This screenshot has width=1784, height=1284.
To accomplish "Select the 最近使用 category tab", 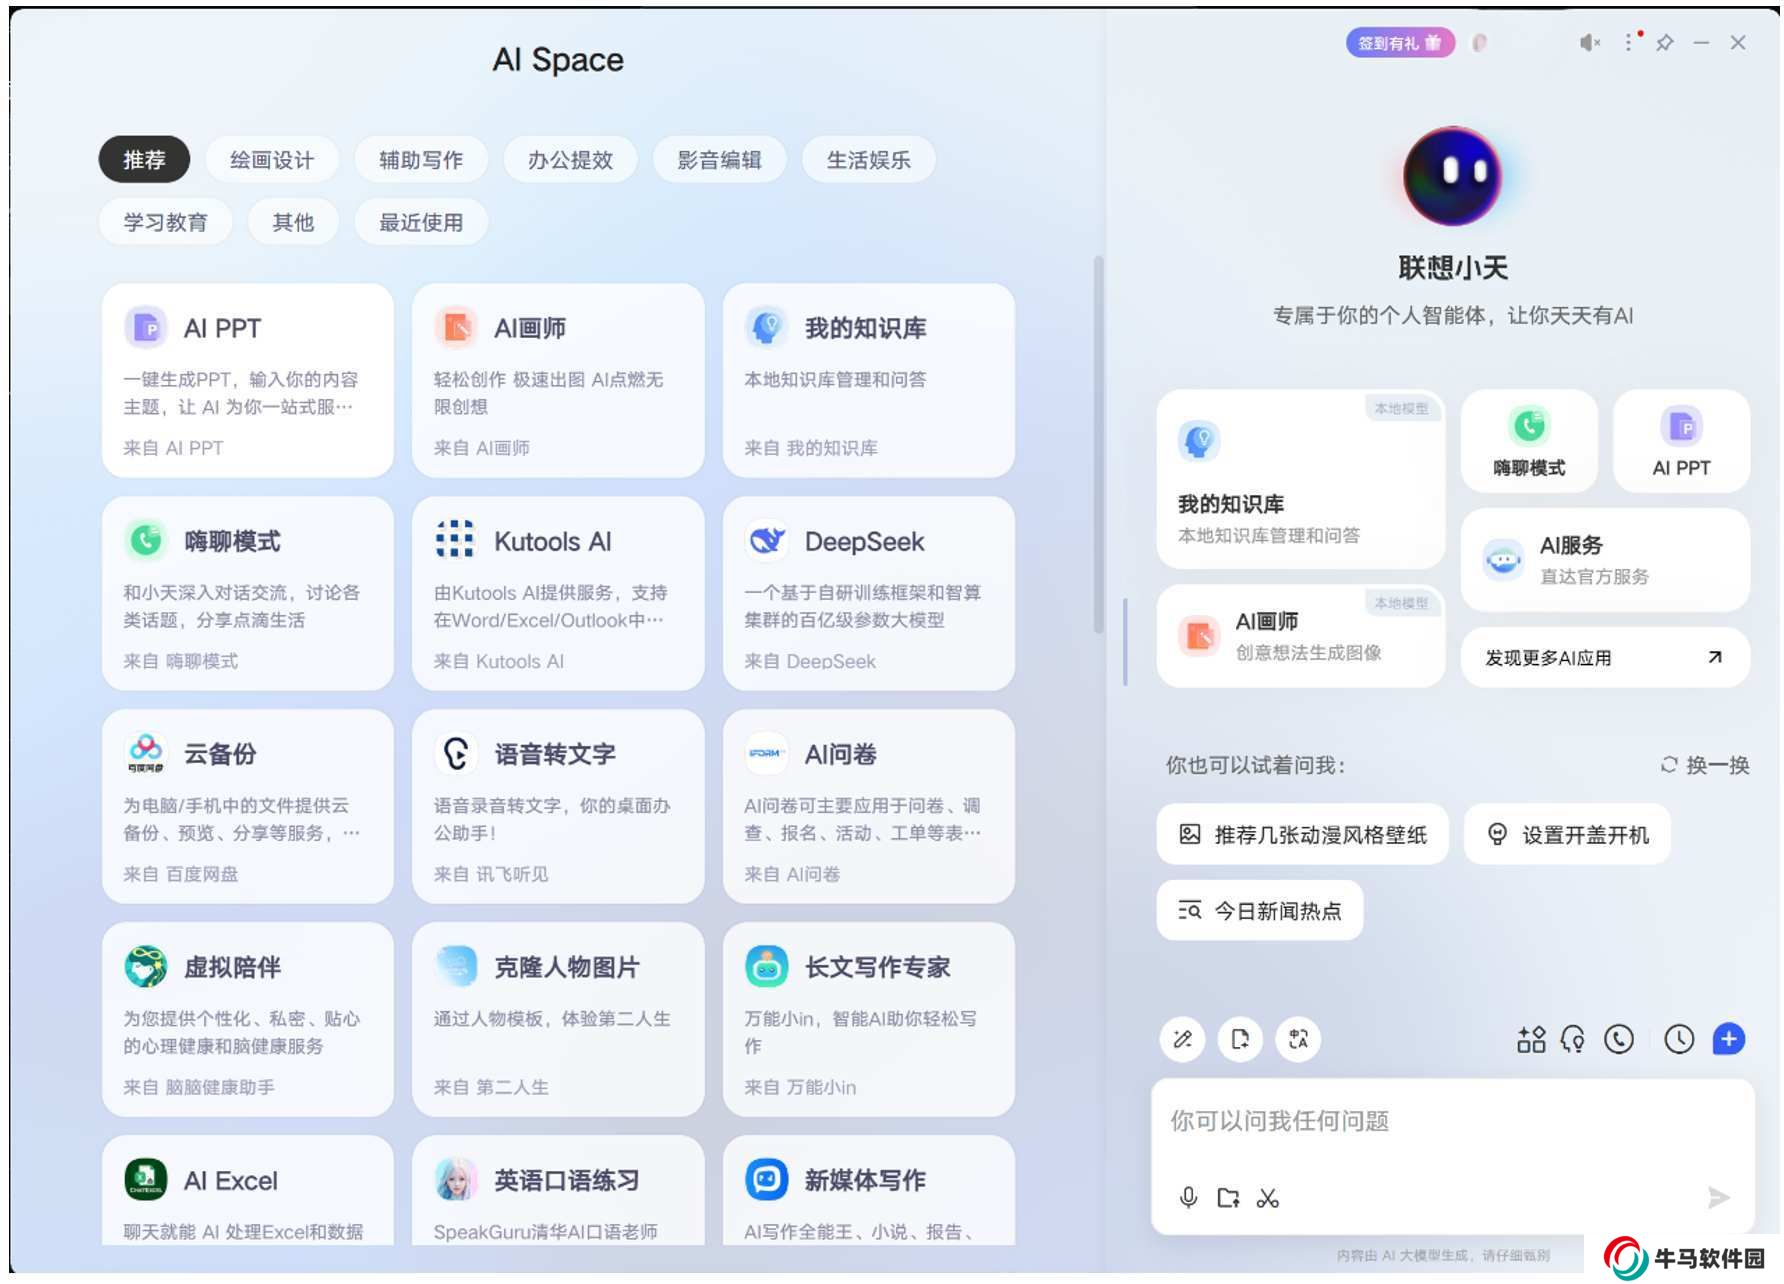I will [x=421, y=222].
